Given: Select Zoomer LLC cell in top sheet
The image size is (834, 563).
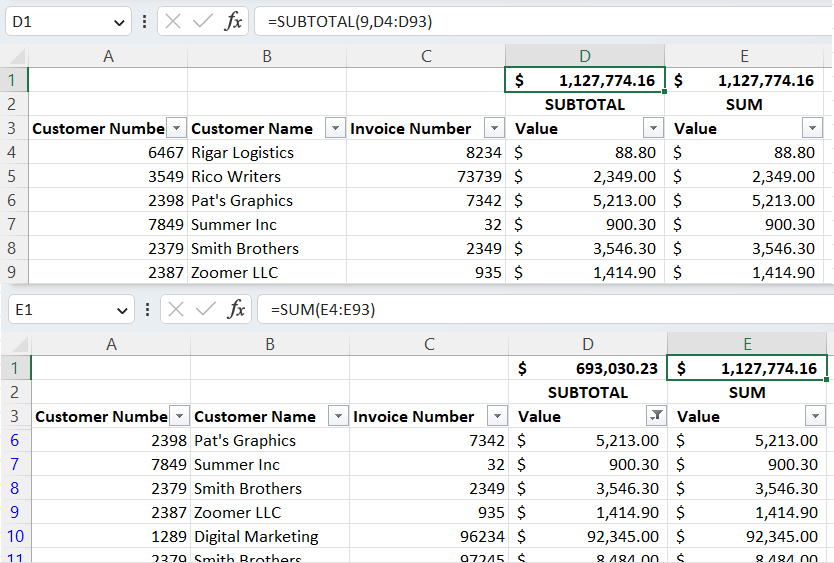Looking at the screenshot, I should 267,272.
